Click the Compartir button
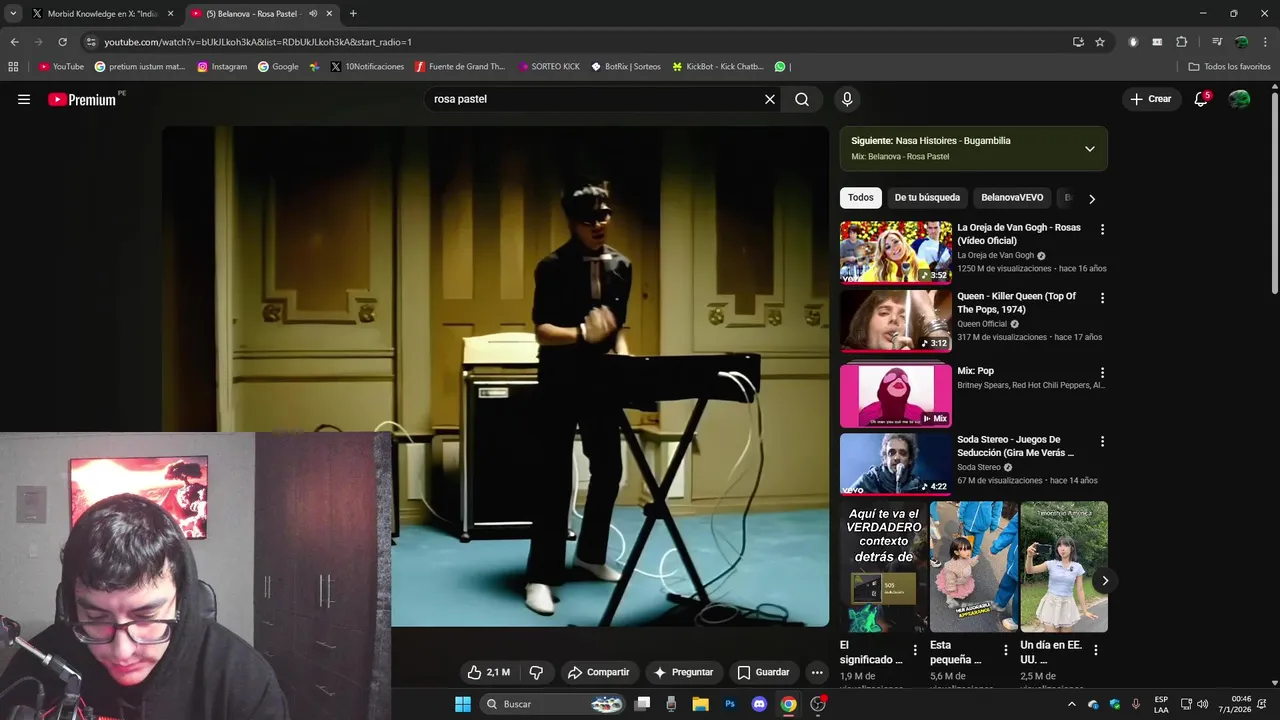 click(x=598, y=672)
